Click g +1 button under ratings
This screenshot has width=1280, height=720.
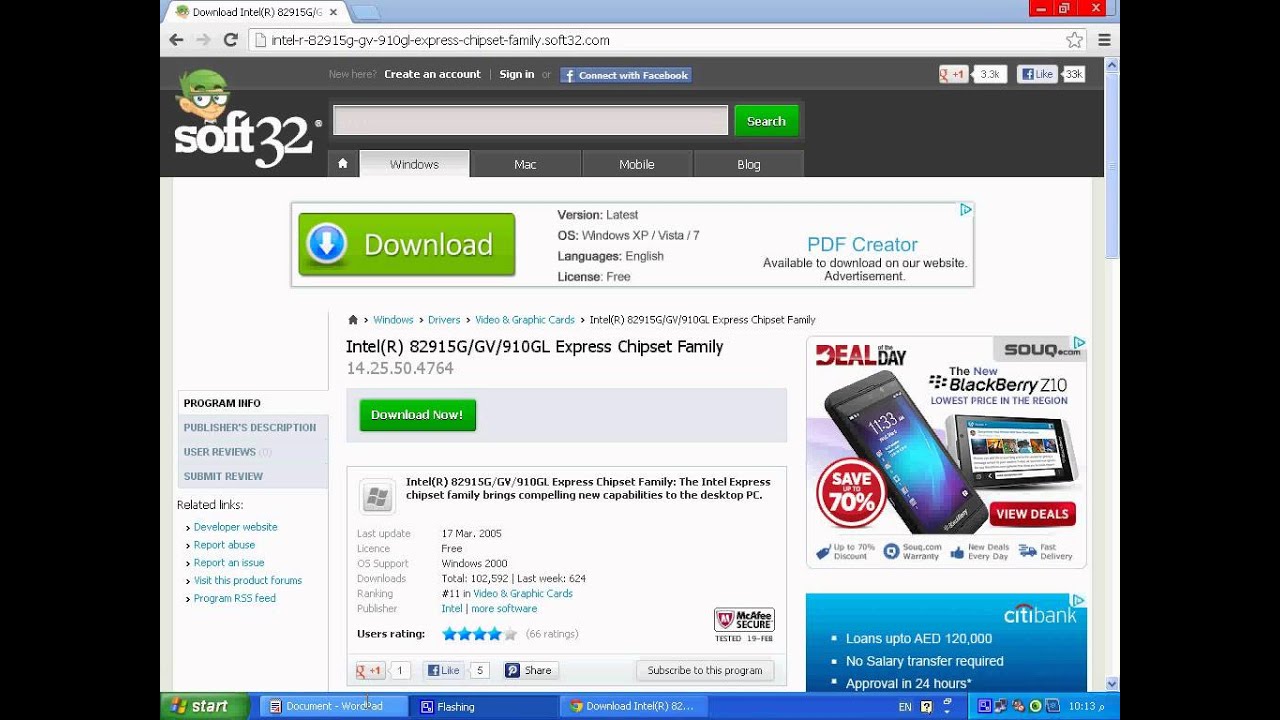point(370,671)
